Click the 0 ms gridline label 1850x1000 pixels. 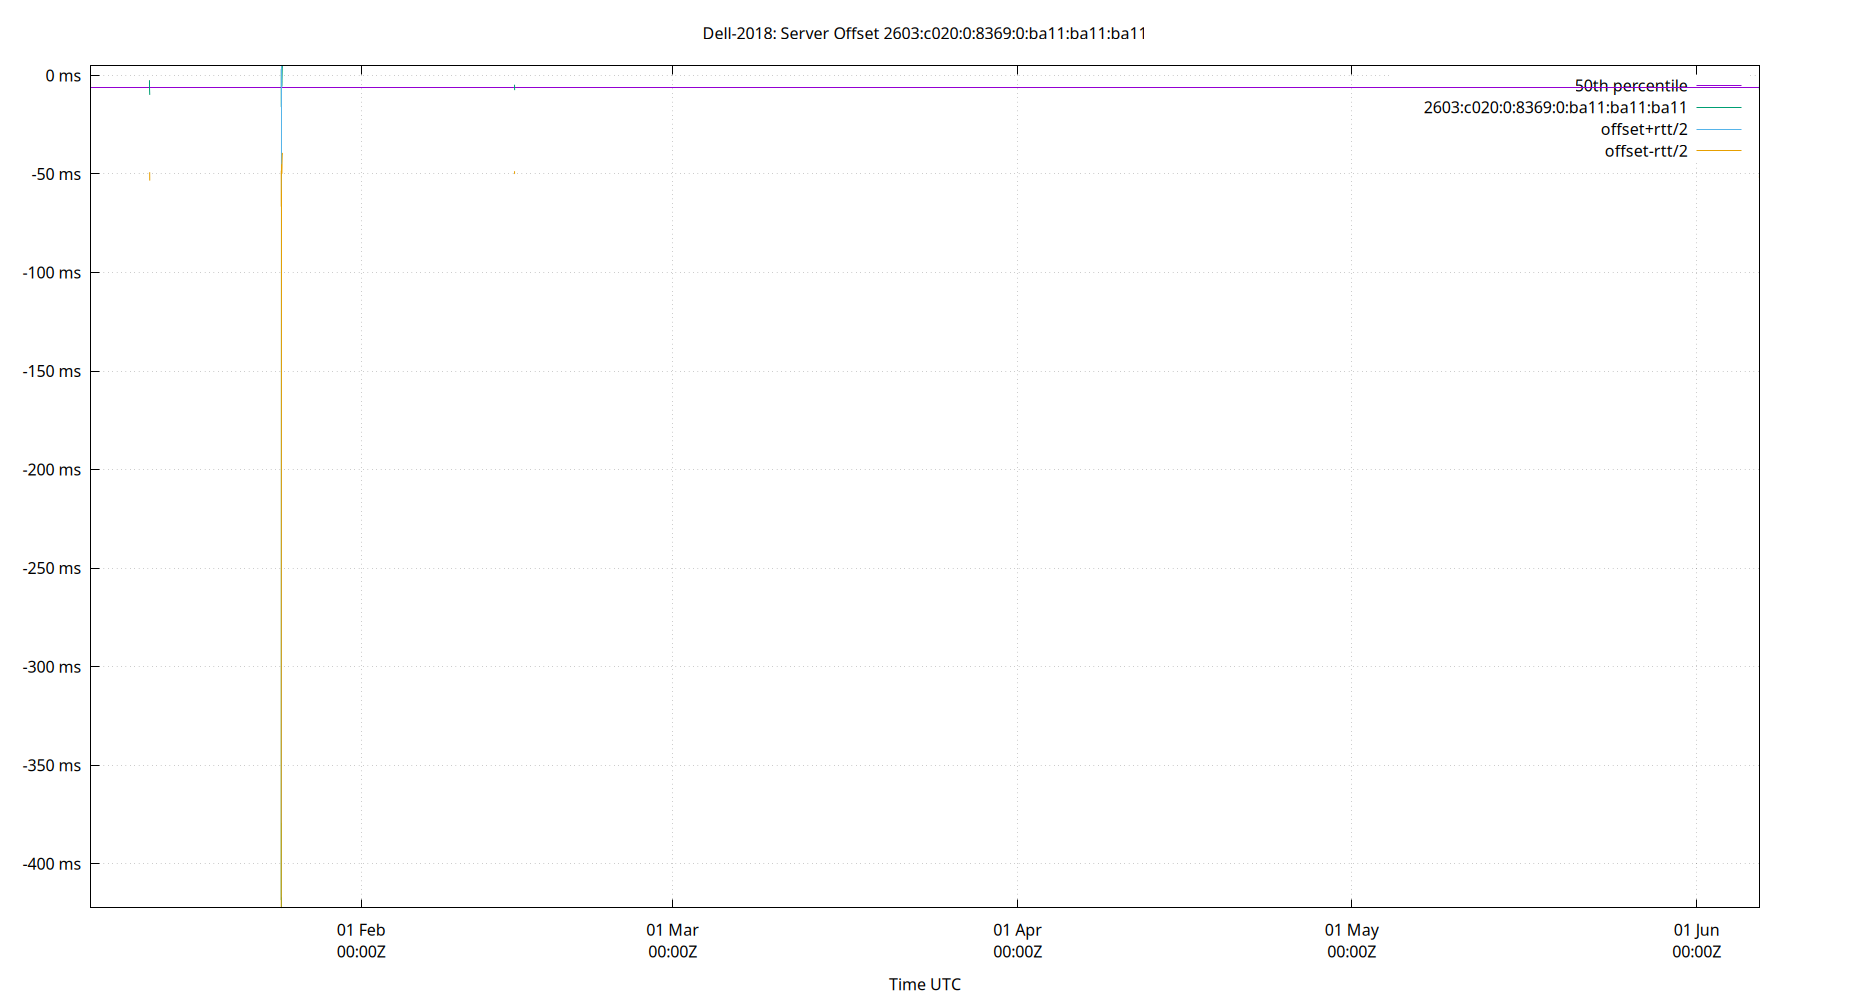[x=62, y=74]
